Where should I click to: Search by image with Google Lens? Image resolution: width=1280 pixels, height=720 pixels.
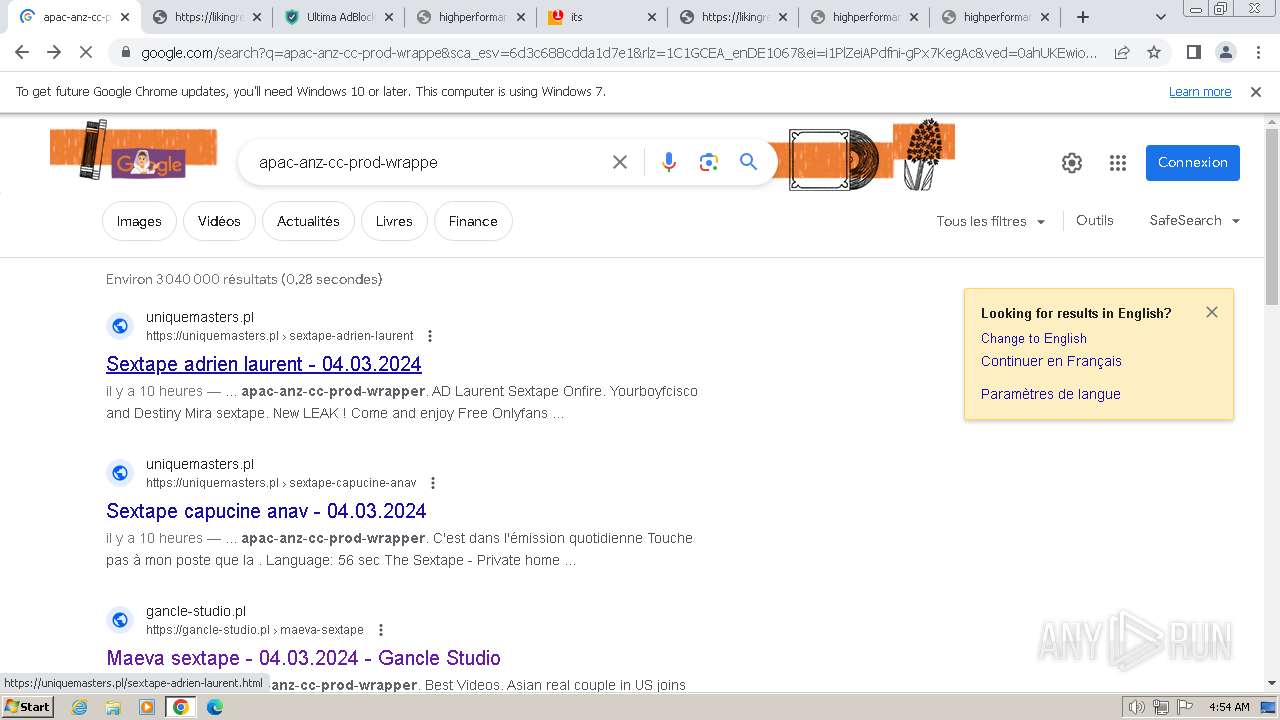tap(709, 162)
